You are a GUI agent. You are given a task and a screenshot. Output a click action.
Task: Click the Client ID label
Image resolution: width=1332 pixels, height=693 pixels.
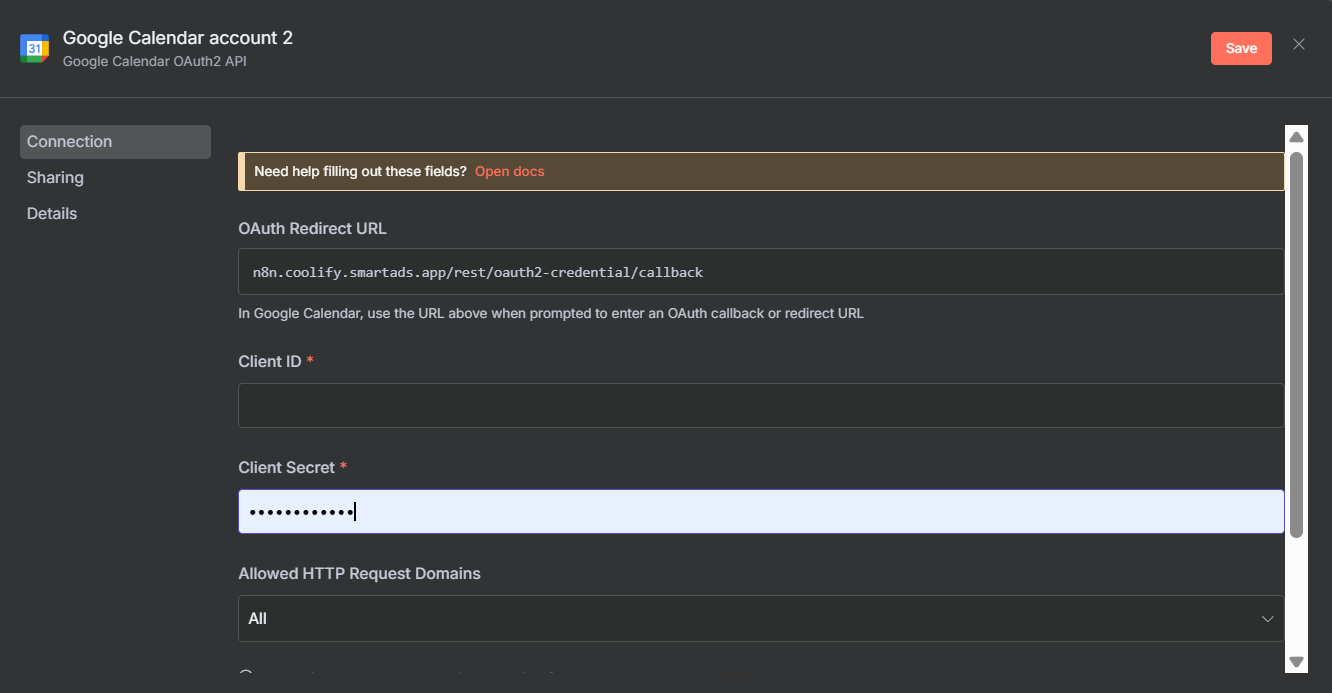(270, 361)
